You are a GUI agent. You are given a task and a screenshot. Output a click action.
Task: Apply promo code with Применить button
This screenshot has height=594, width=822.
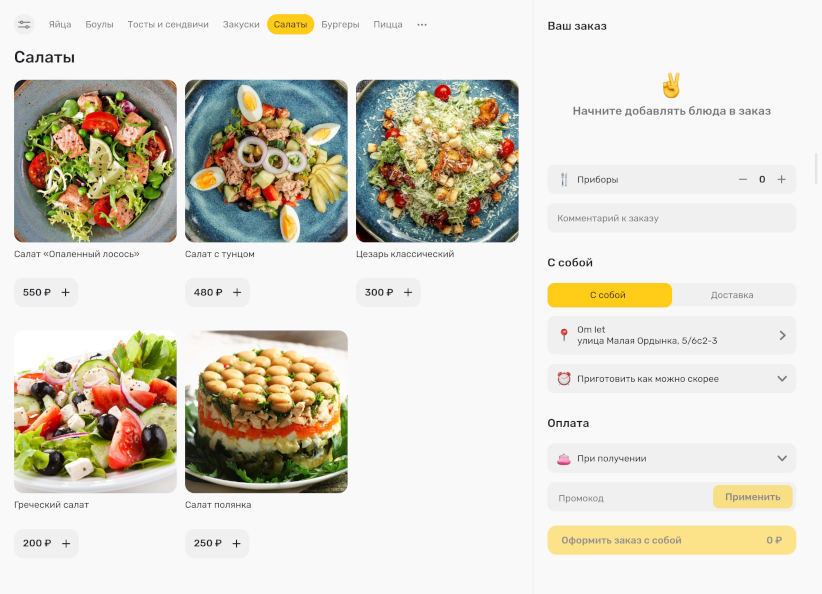752,497
